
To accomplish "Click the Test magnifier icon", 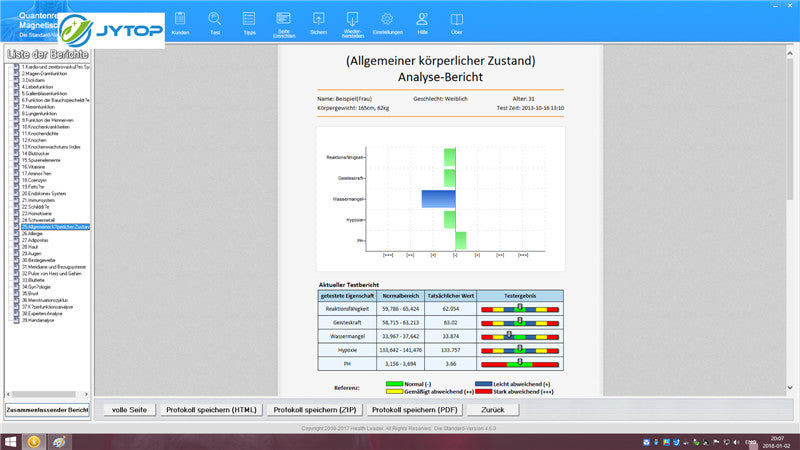I will point(214,22).
